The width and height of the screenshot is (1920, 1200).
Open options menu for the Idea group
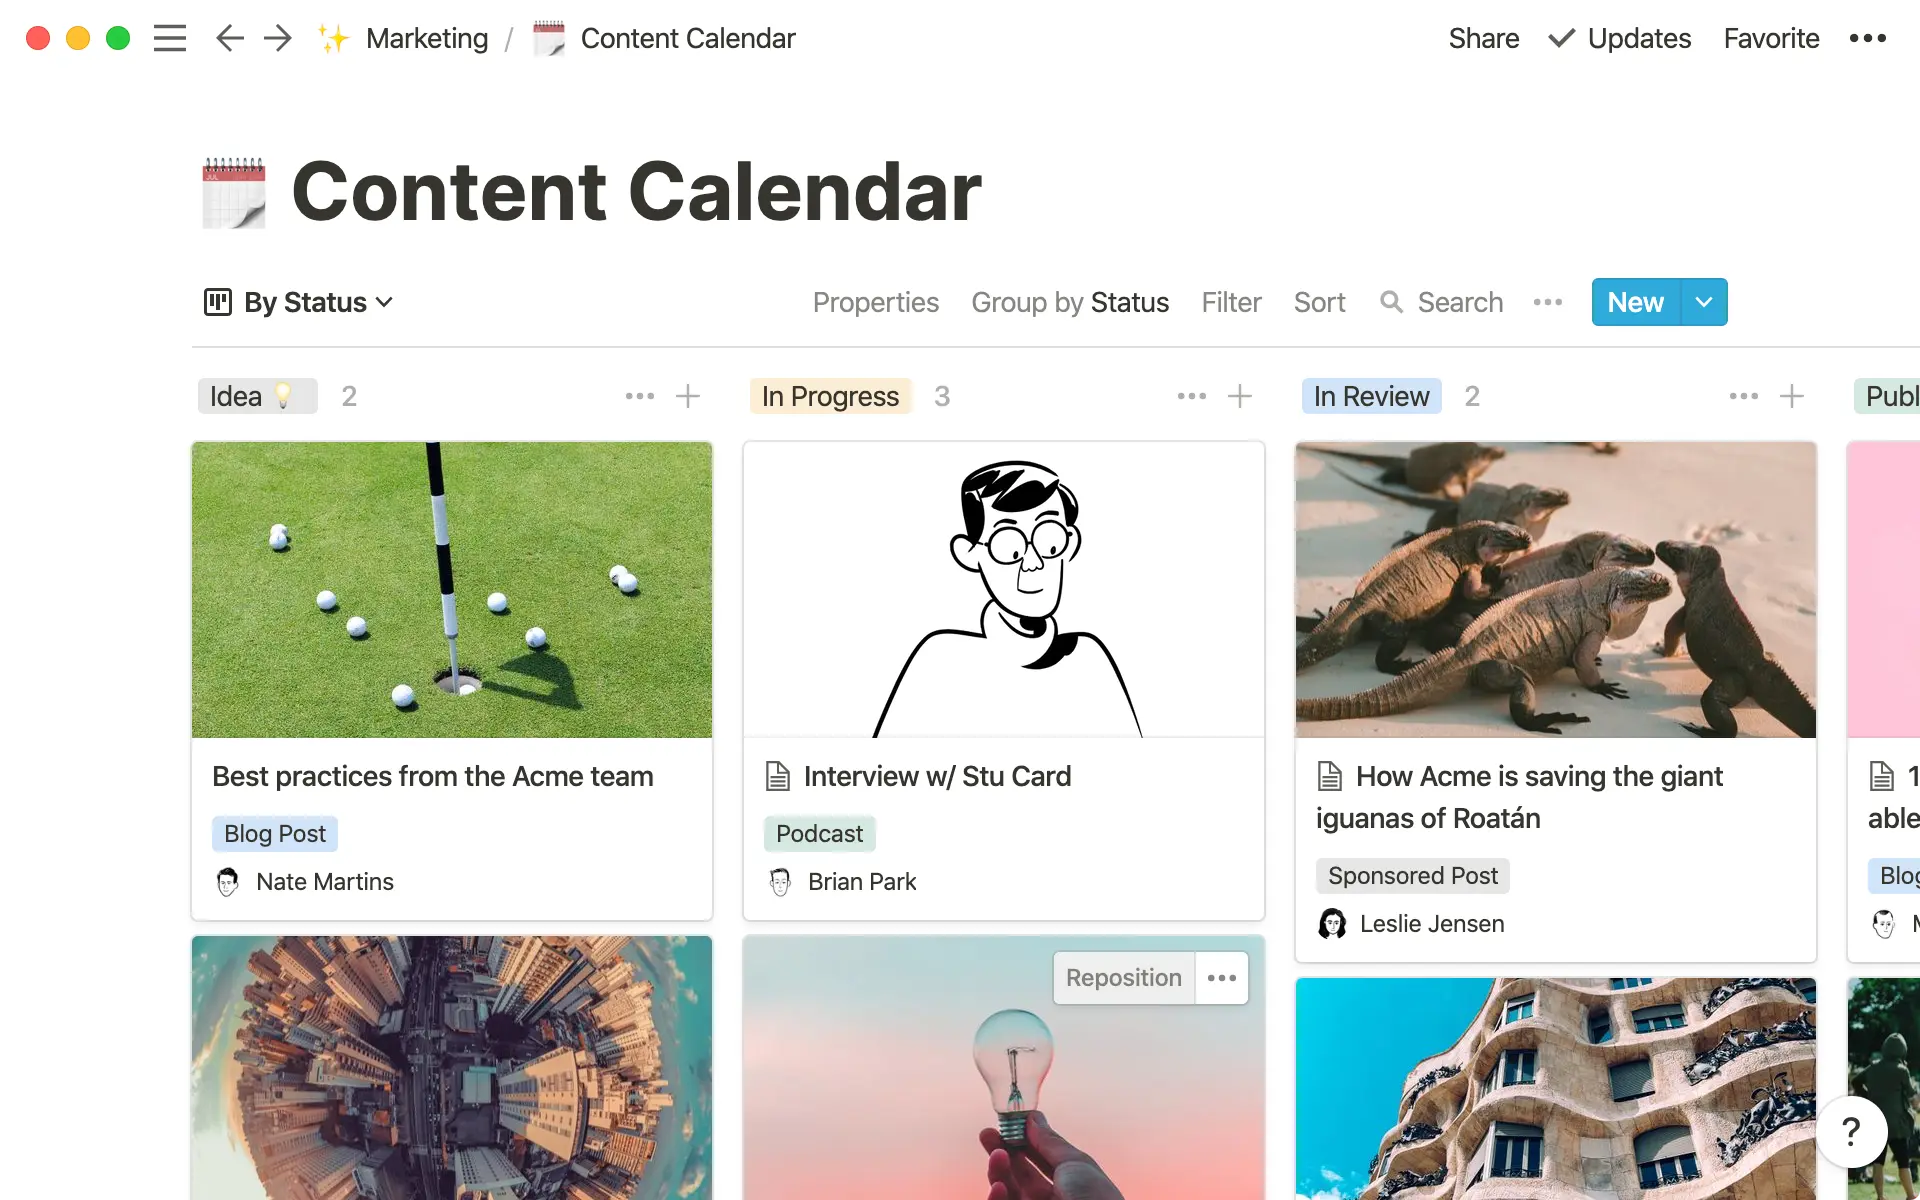point(639,396)
